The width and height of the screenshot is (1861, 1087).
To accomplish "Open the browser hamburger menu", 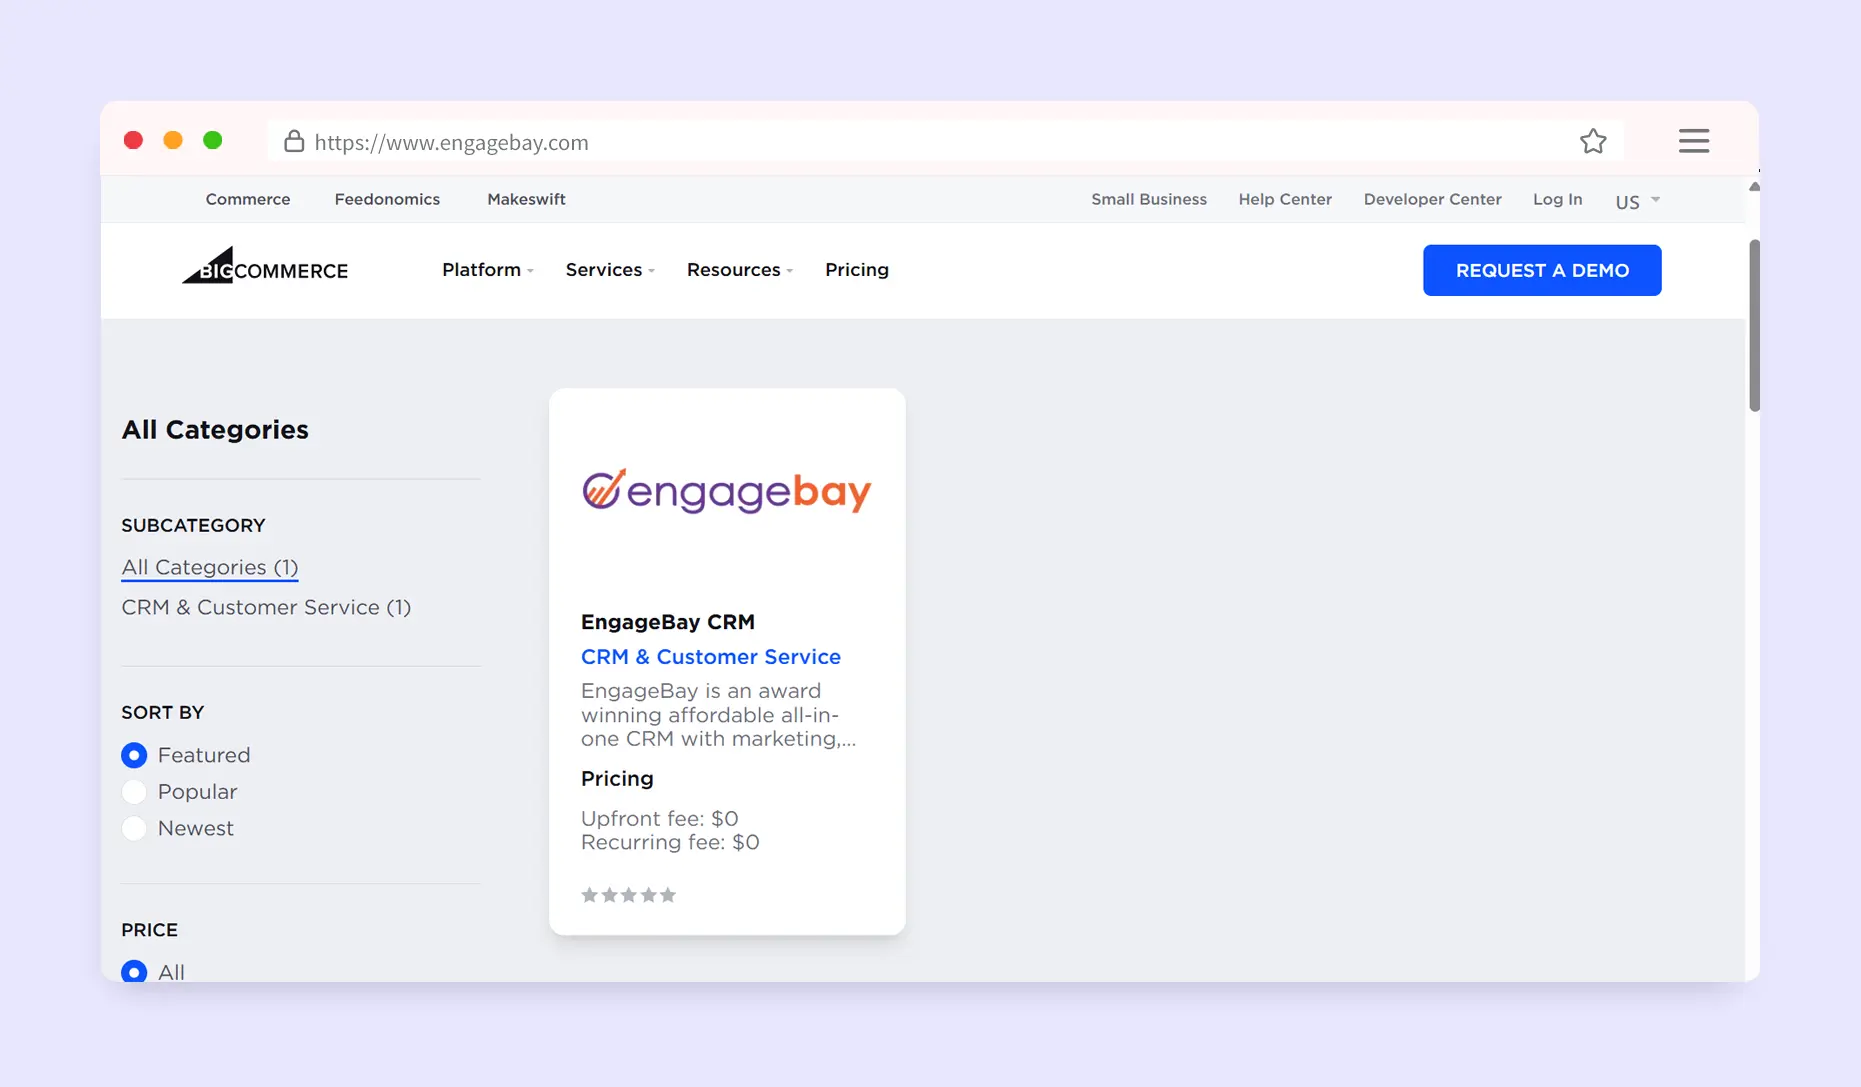I will 1693,141.
